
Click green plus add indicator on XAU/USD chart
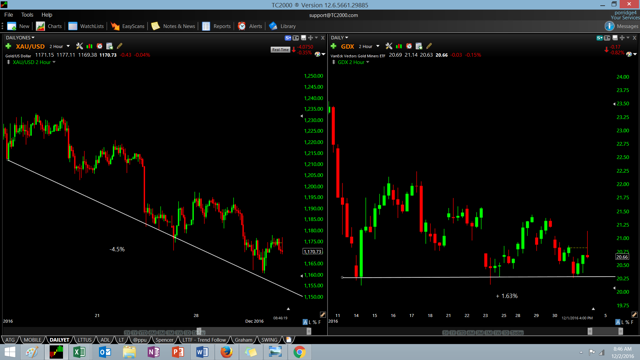[x=8, y=46]
